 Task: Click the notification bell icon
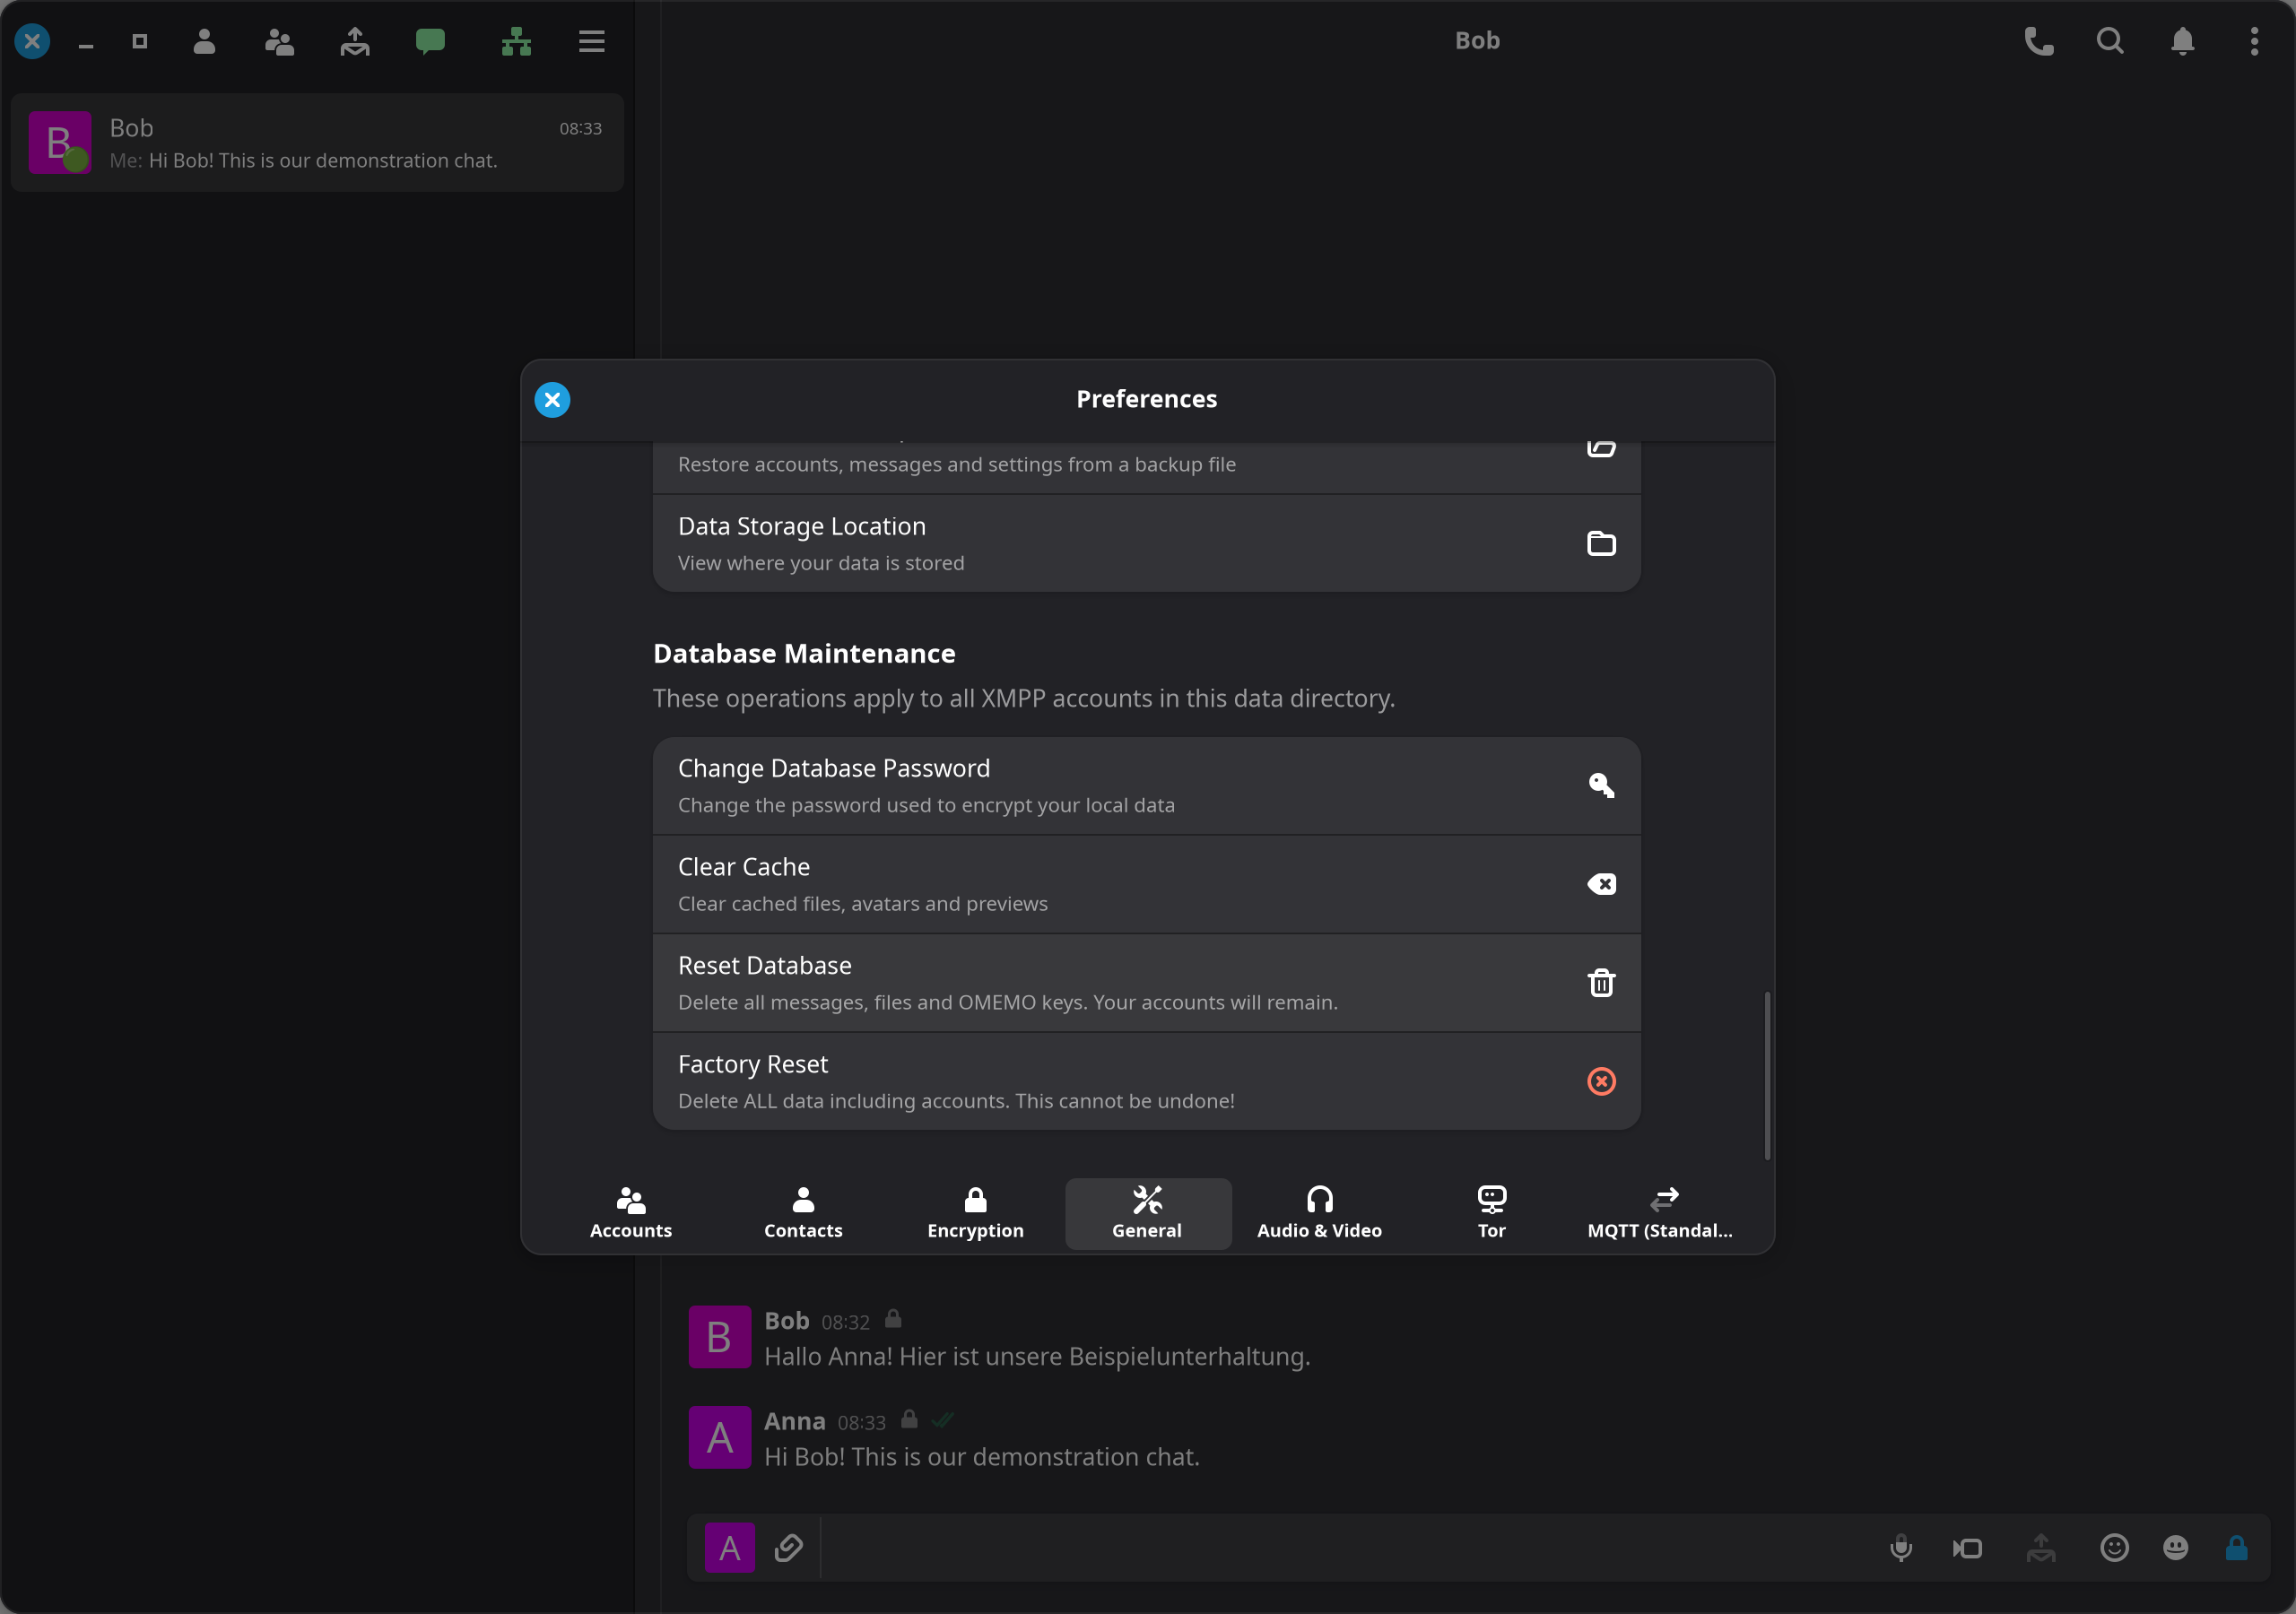coord(2182,41)
